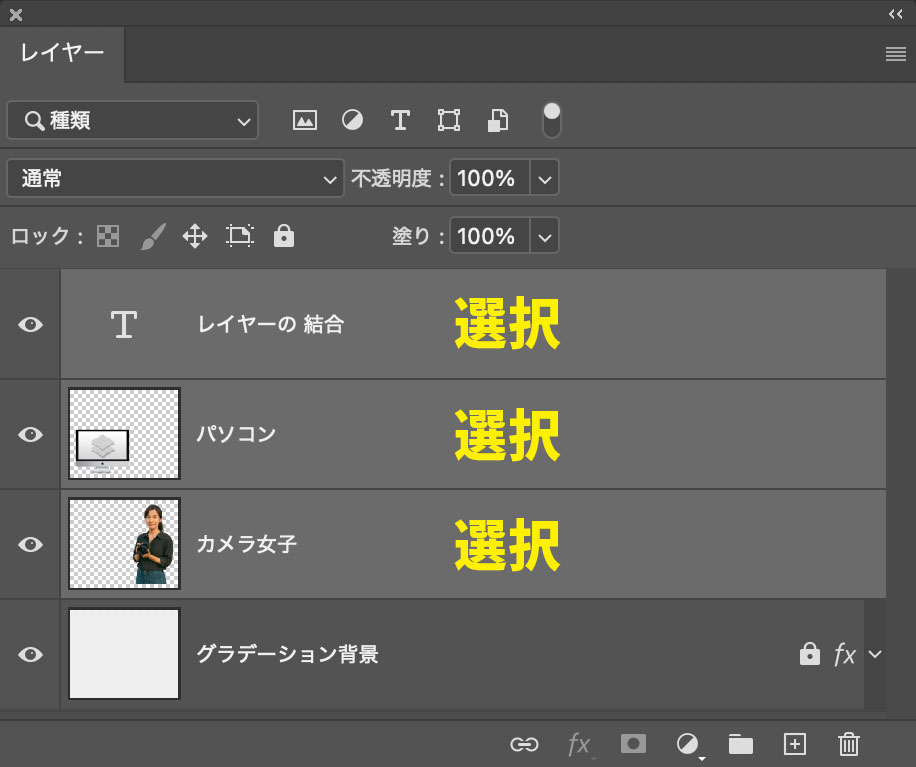Open the 種類 filter type dropdown
This screenshot has height=767, width=916.
point(133,120)
